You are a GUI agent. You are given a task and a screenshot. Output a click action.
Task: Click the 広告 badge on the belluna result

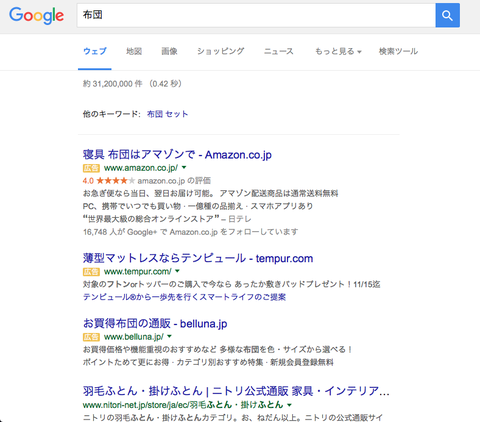(91, 337)
